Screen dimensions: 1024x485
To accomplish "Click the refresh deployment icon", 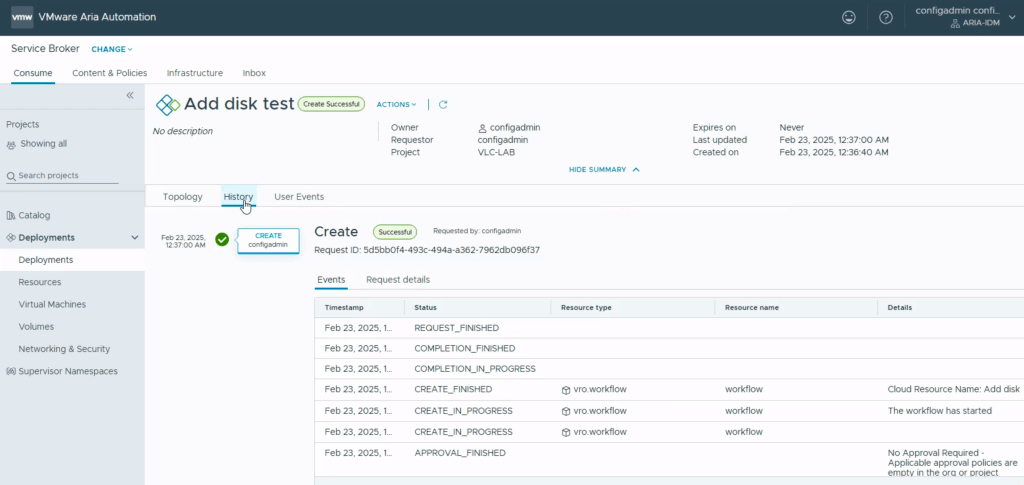I will click(x=443, y=104).
